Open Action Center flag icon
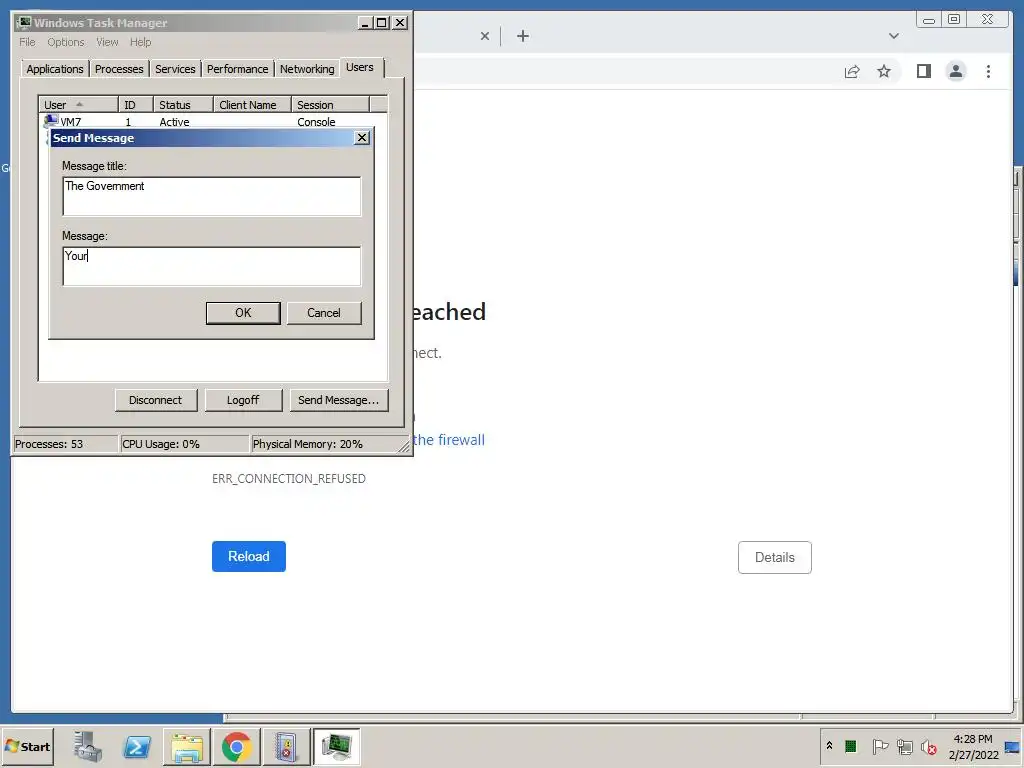This screenshot has height=768, width=1024. click(880, 746)
